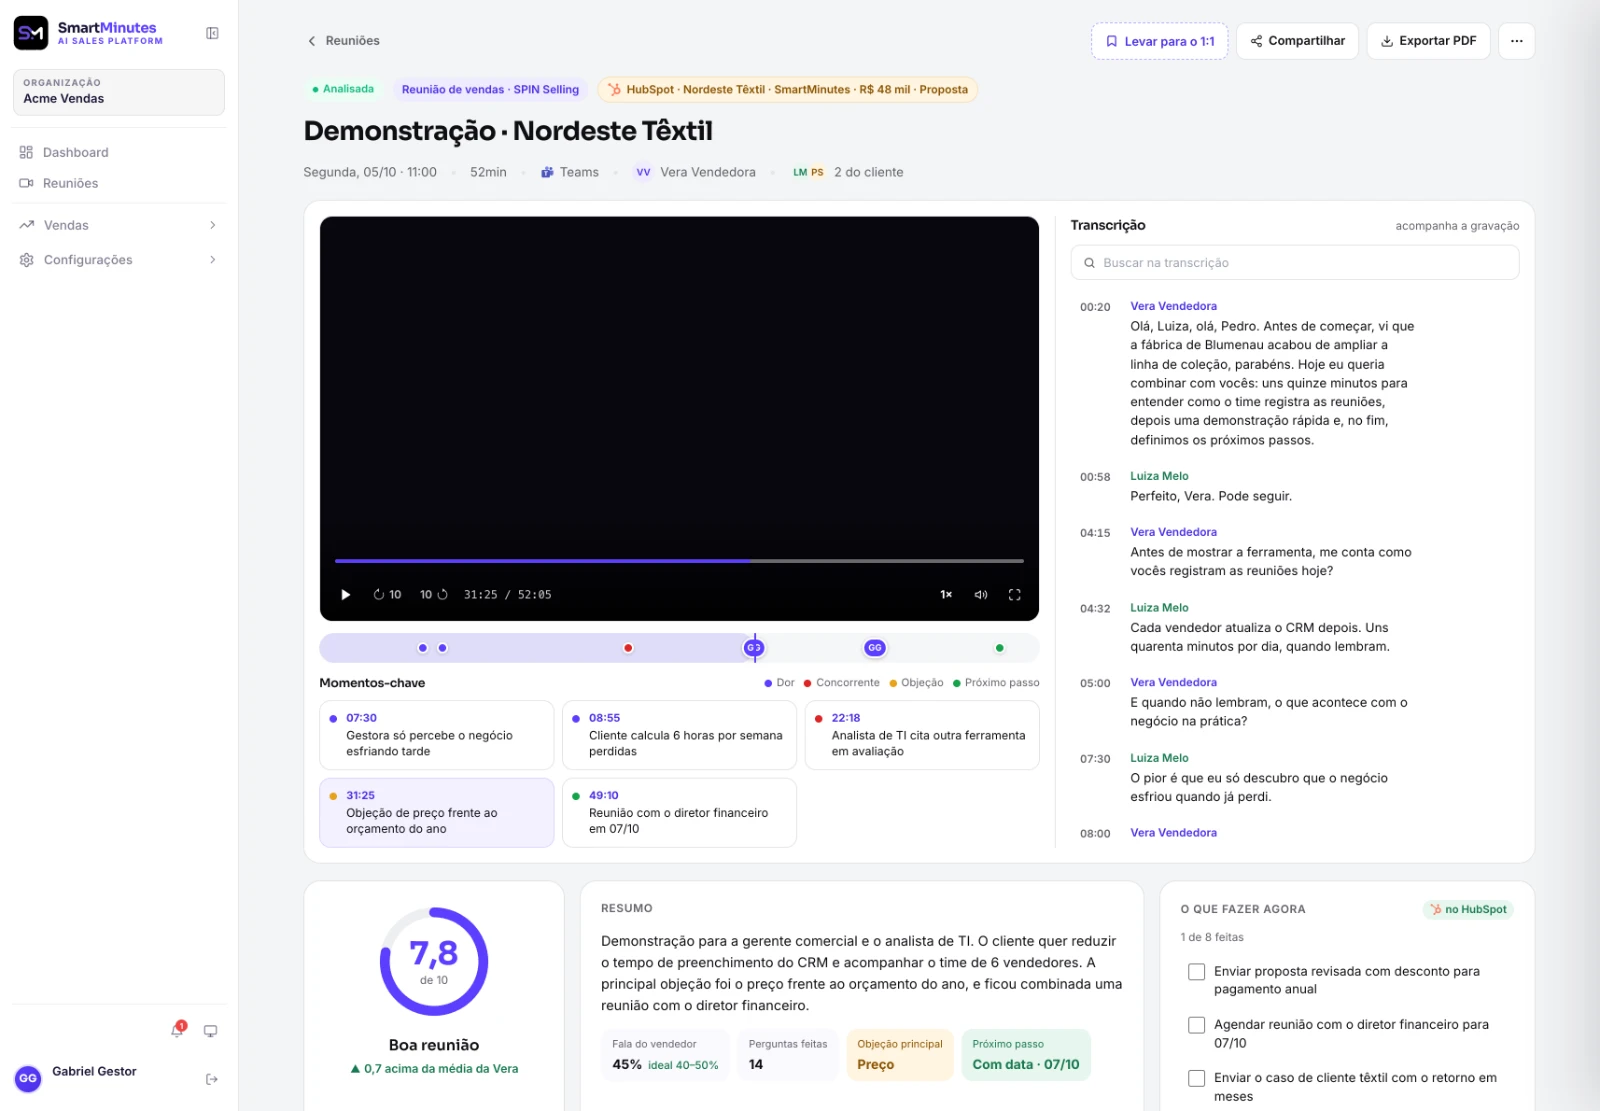Rewind the recording 10 seconds
The height and width of the screenshot is (1111, 1600).
(x=387, y=594)
